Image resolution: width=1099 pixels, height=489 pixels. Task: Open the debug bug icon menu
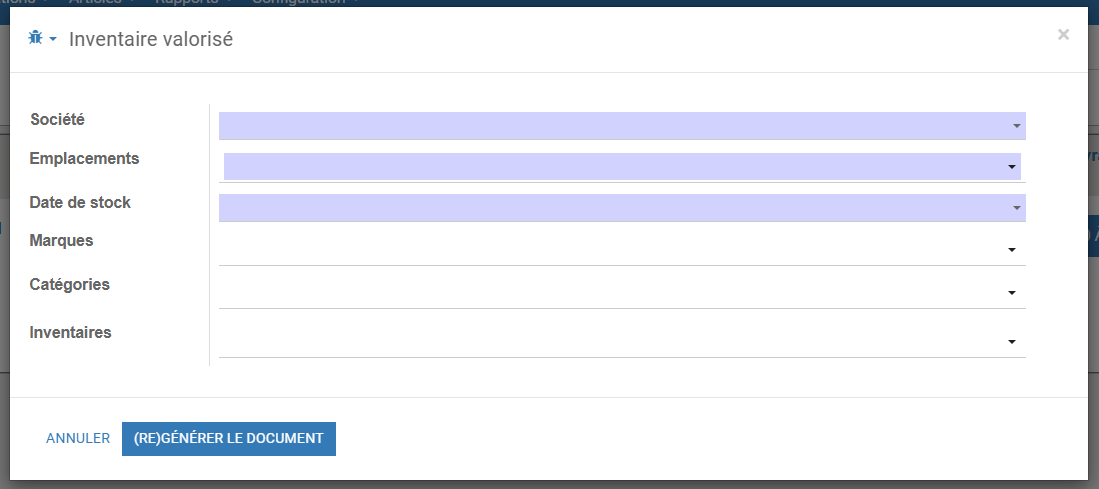coord(35,38)
